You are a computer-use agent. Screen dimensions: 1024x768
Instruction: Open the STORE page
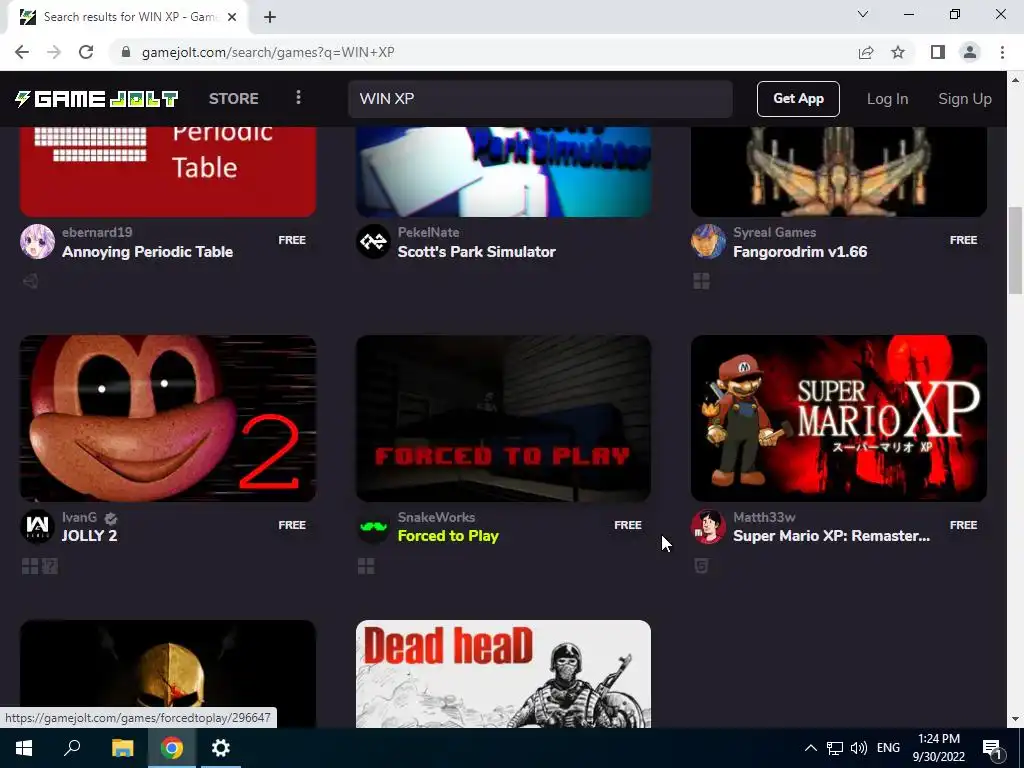pyautogui.click(x=233, y=99)
